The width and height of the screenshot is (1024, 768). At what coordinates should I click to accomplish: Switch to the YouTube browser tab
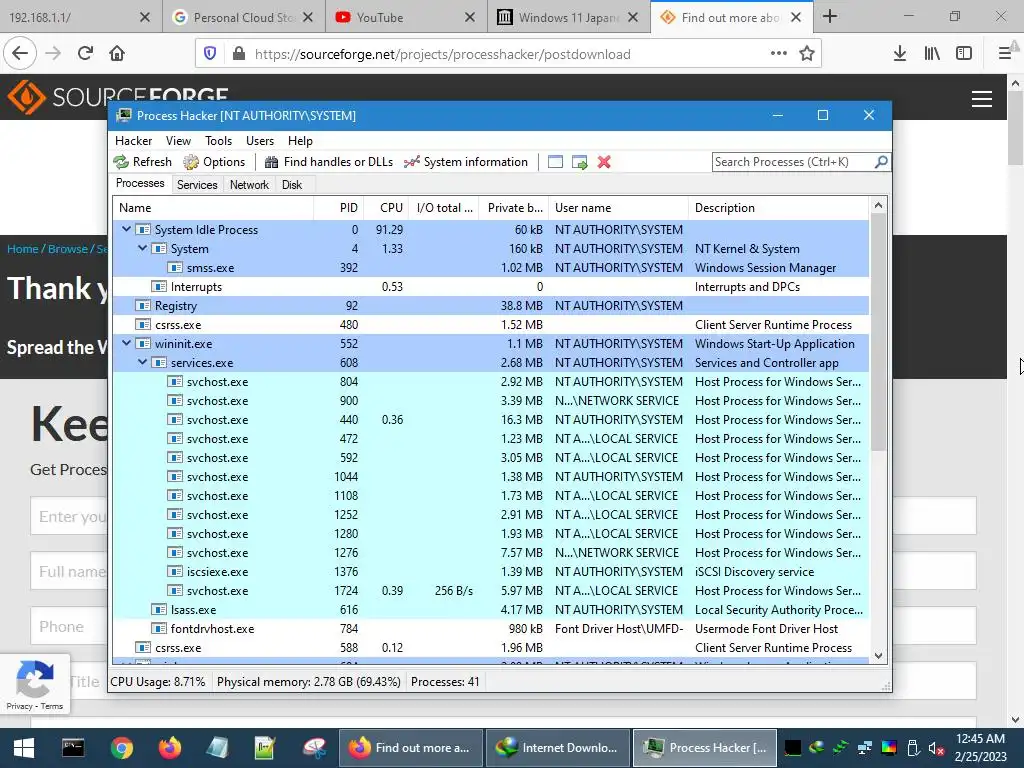click(405, 17)
